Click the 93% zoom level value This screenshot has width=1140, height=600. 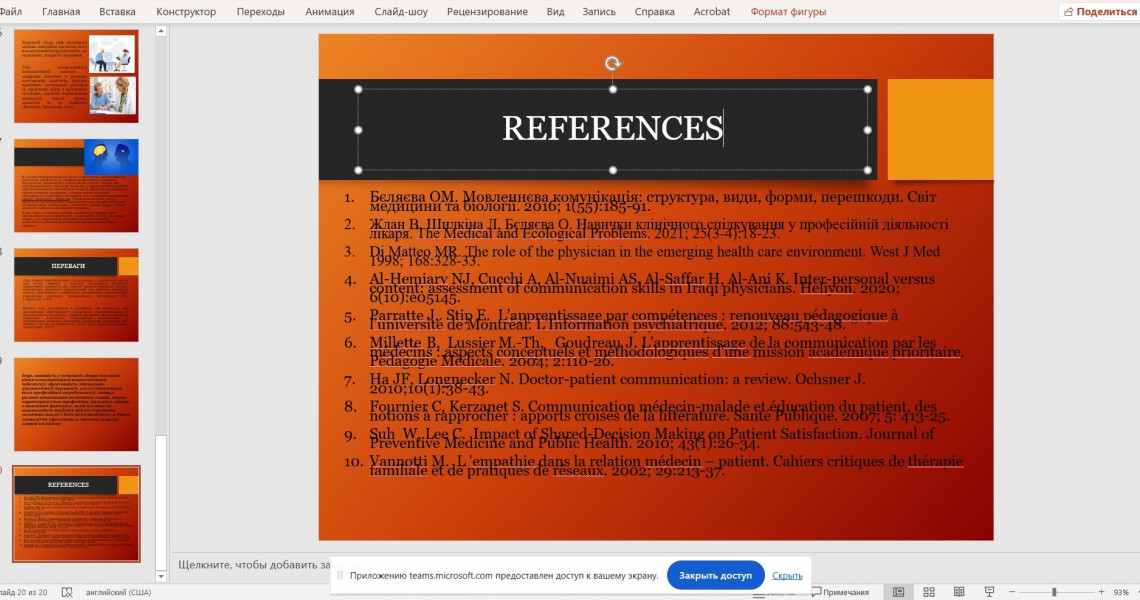(x=1121, y=592)
